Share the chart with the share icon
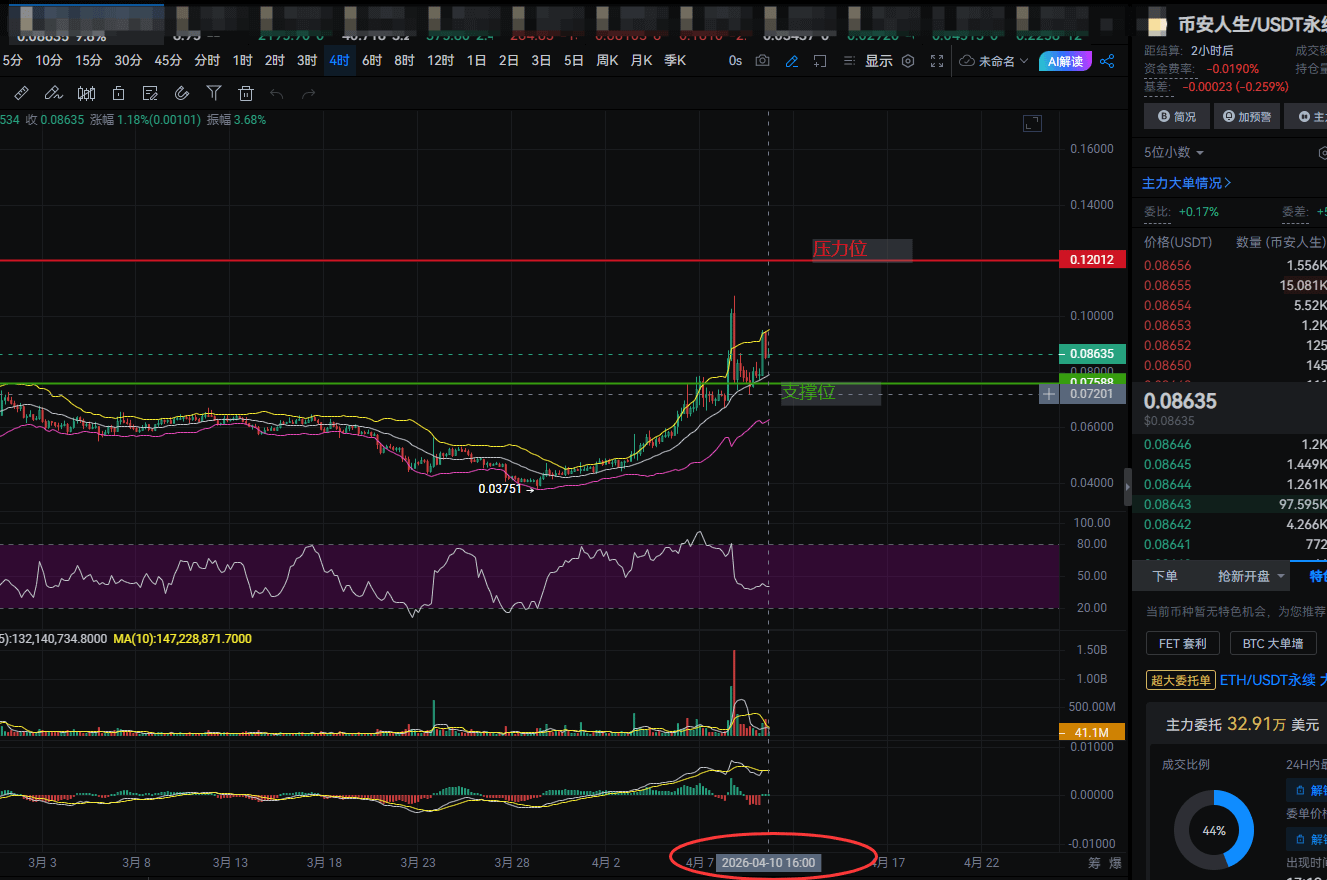 [x=1107, y=61]
